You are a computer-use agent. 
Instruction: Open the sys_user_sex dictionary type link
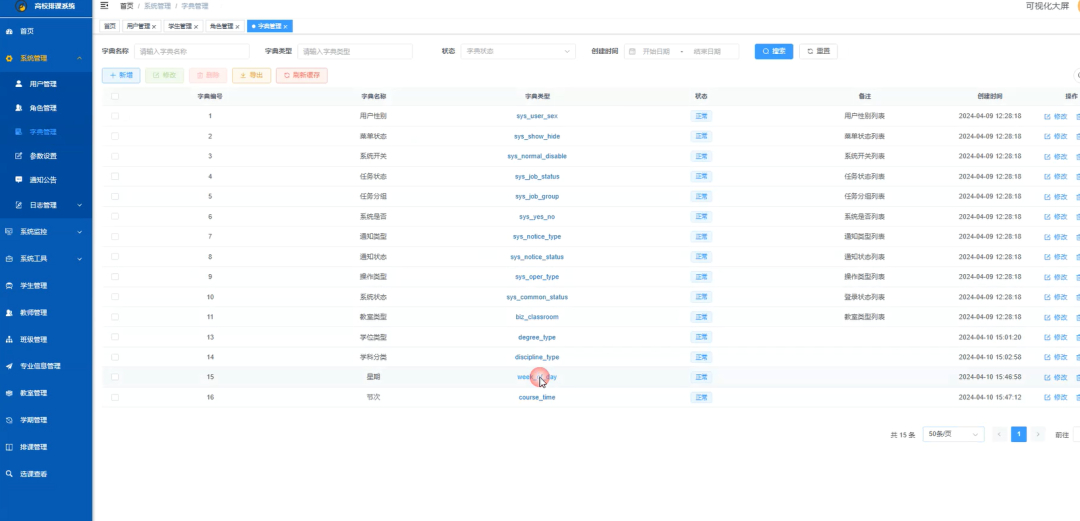pos(537,116)
